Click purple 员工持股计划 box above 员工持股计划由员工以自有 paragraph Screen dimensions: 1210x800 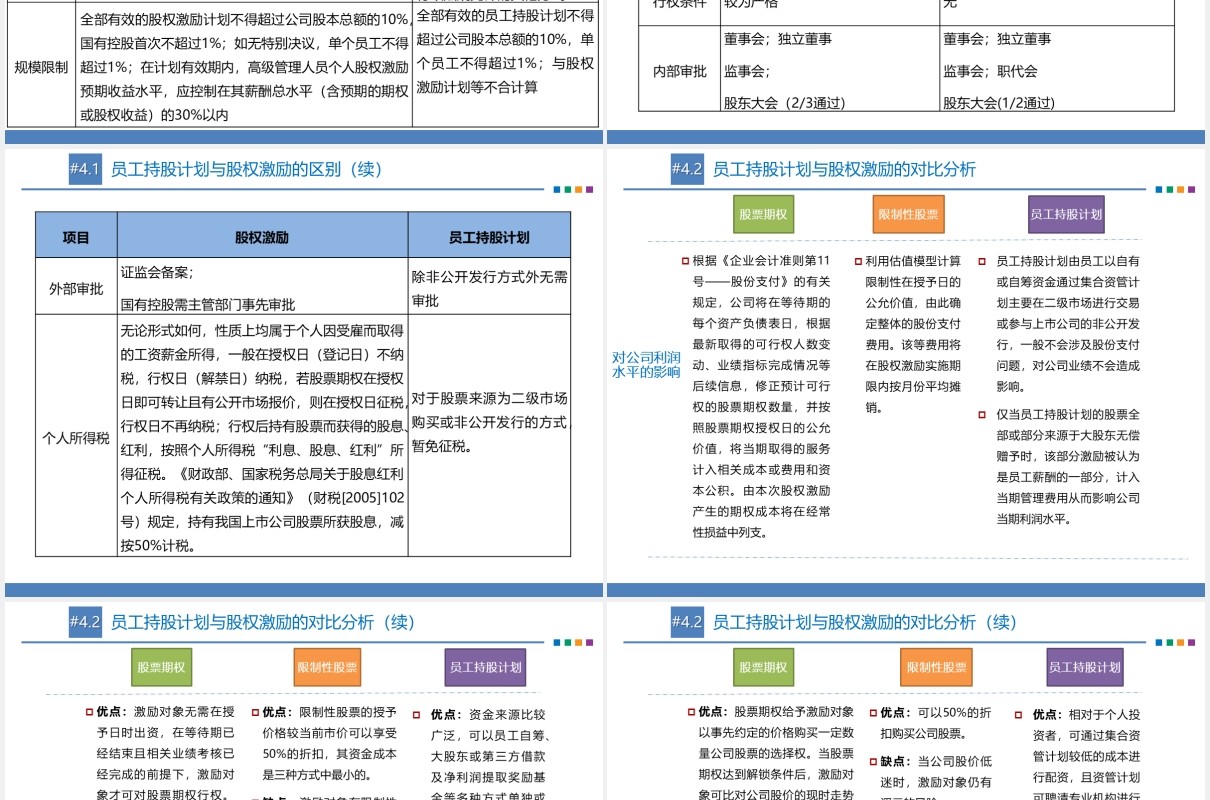[x=1066, y=214]
